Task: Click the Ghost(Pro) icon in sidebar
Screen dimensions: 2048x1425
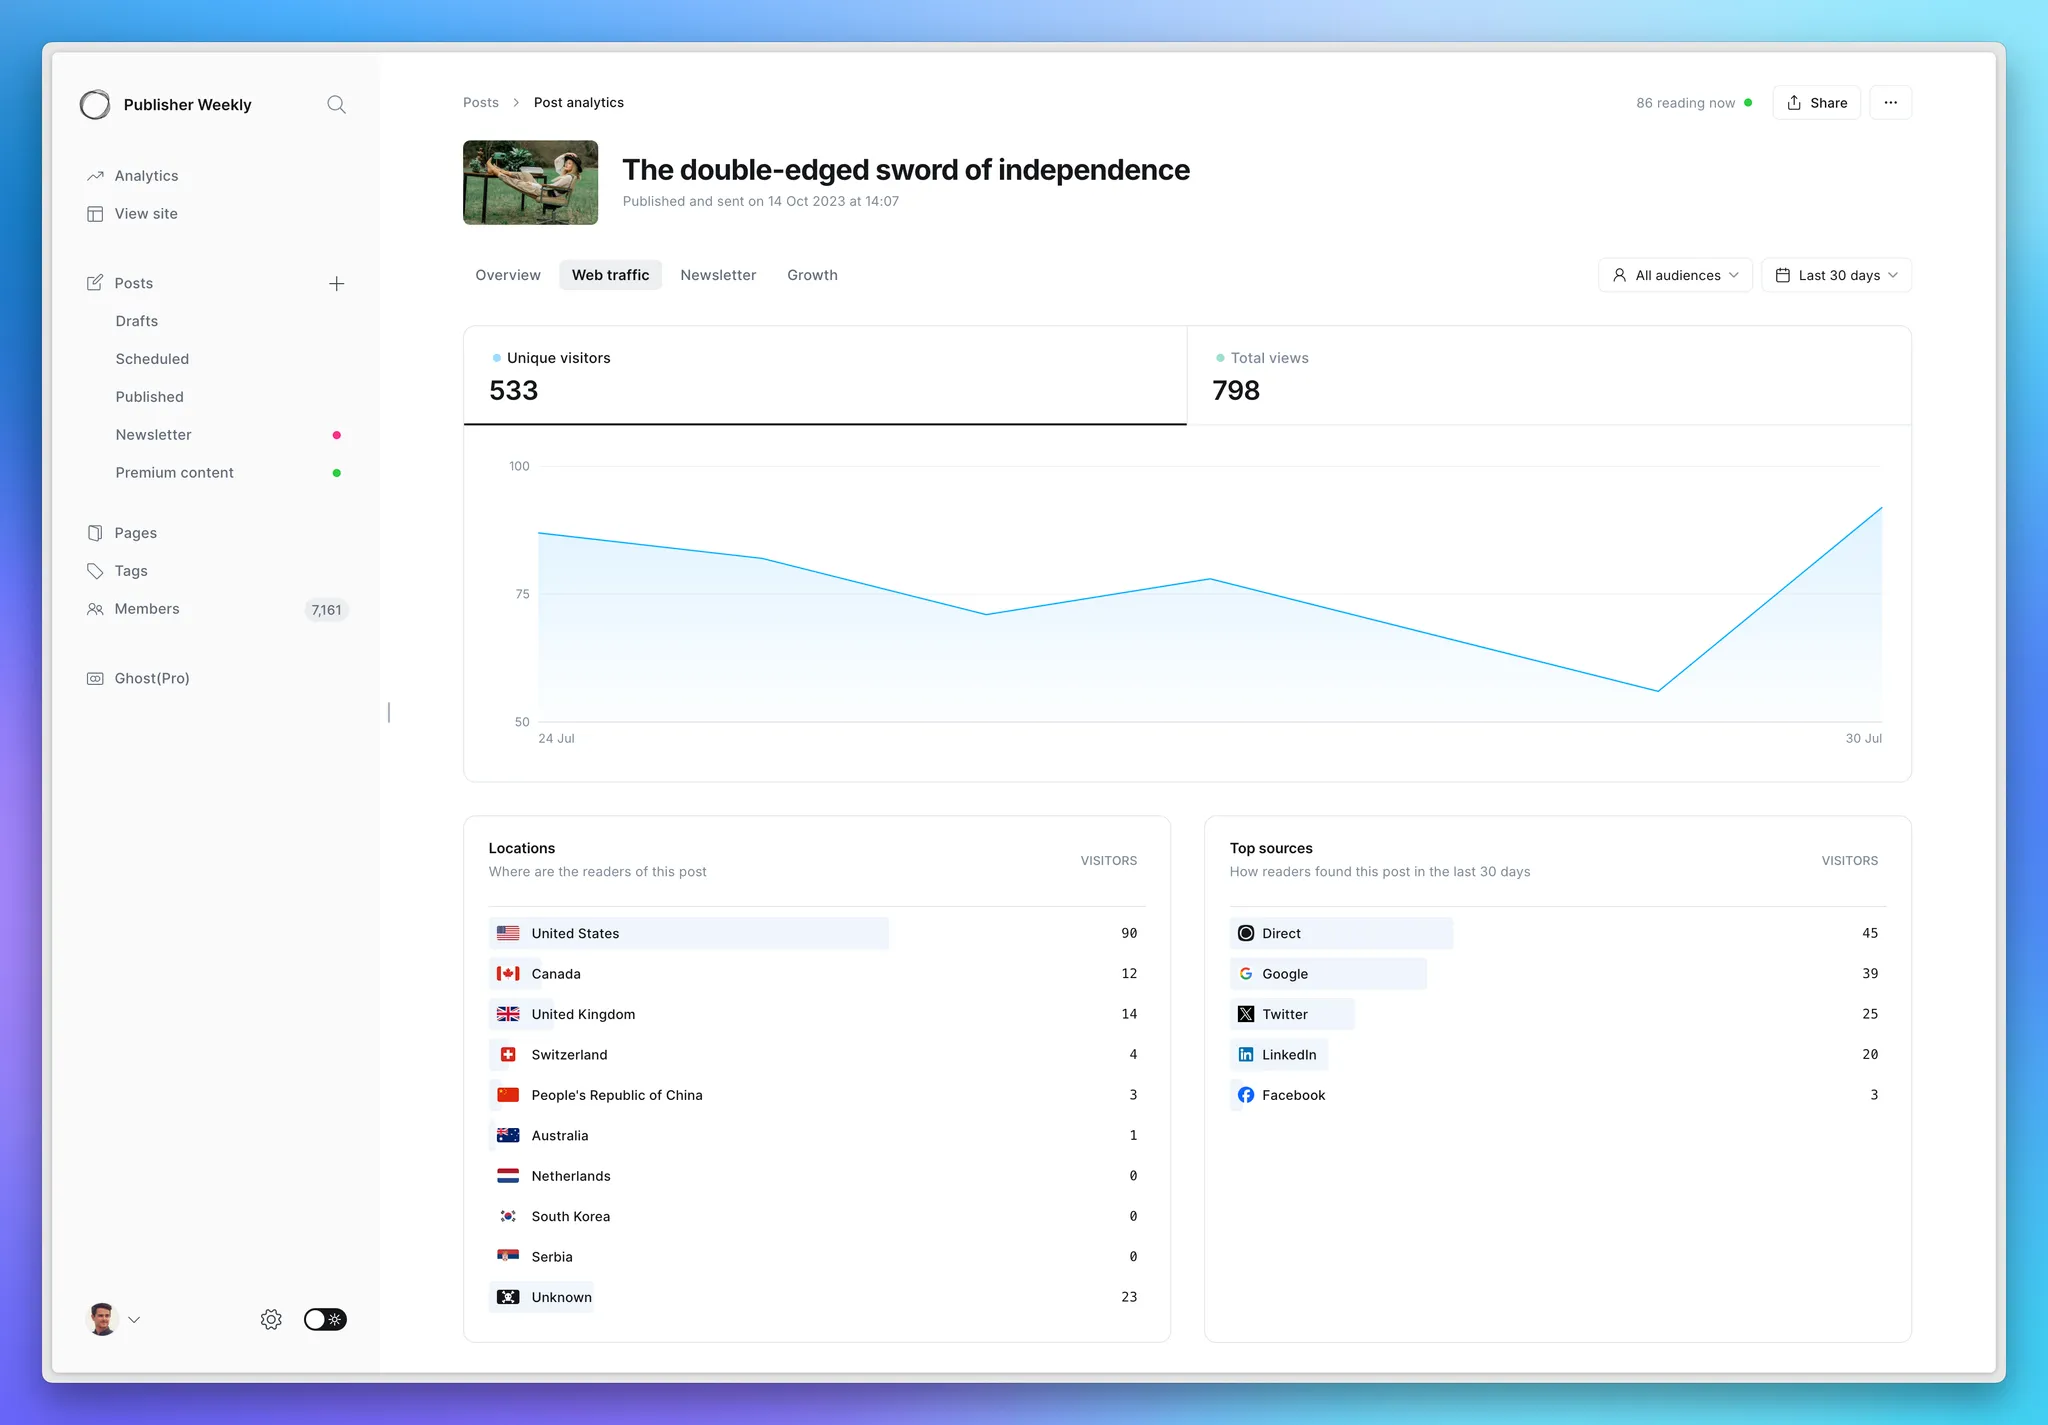Action: [95, 678]
